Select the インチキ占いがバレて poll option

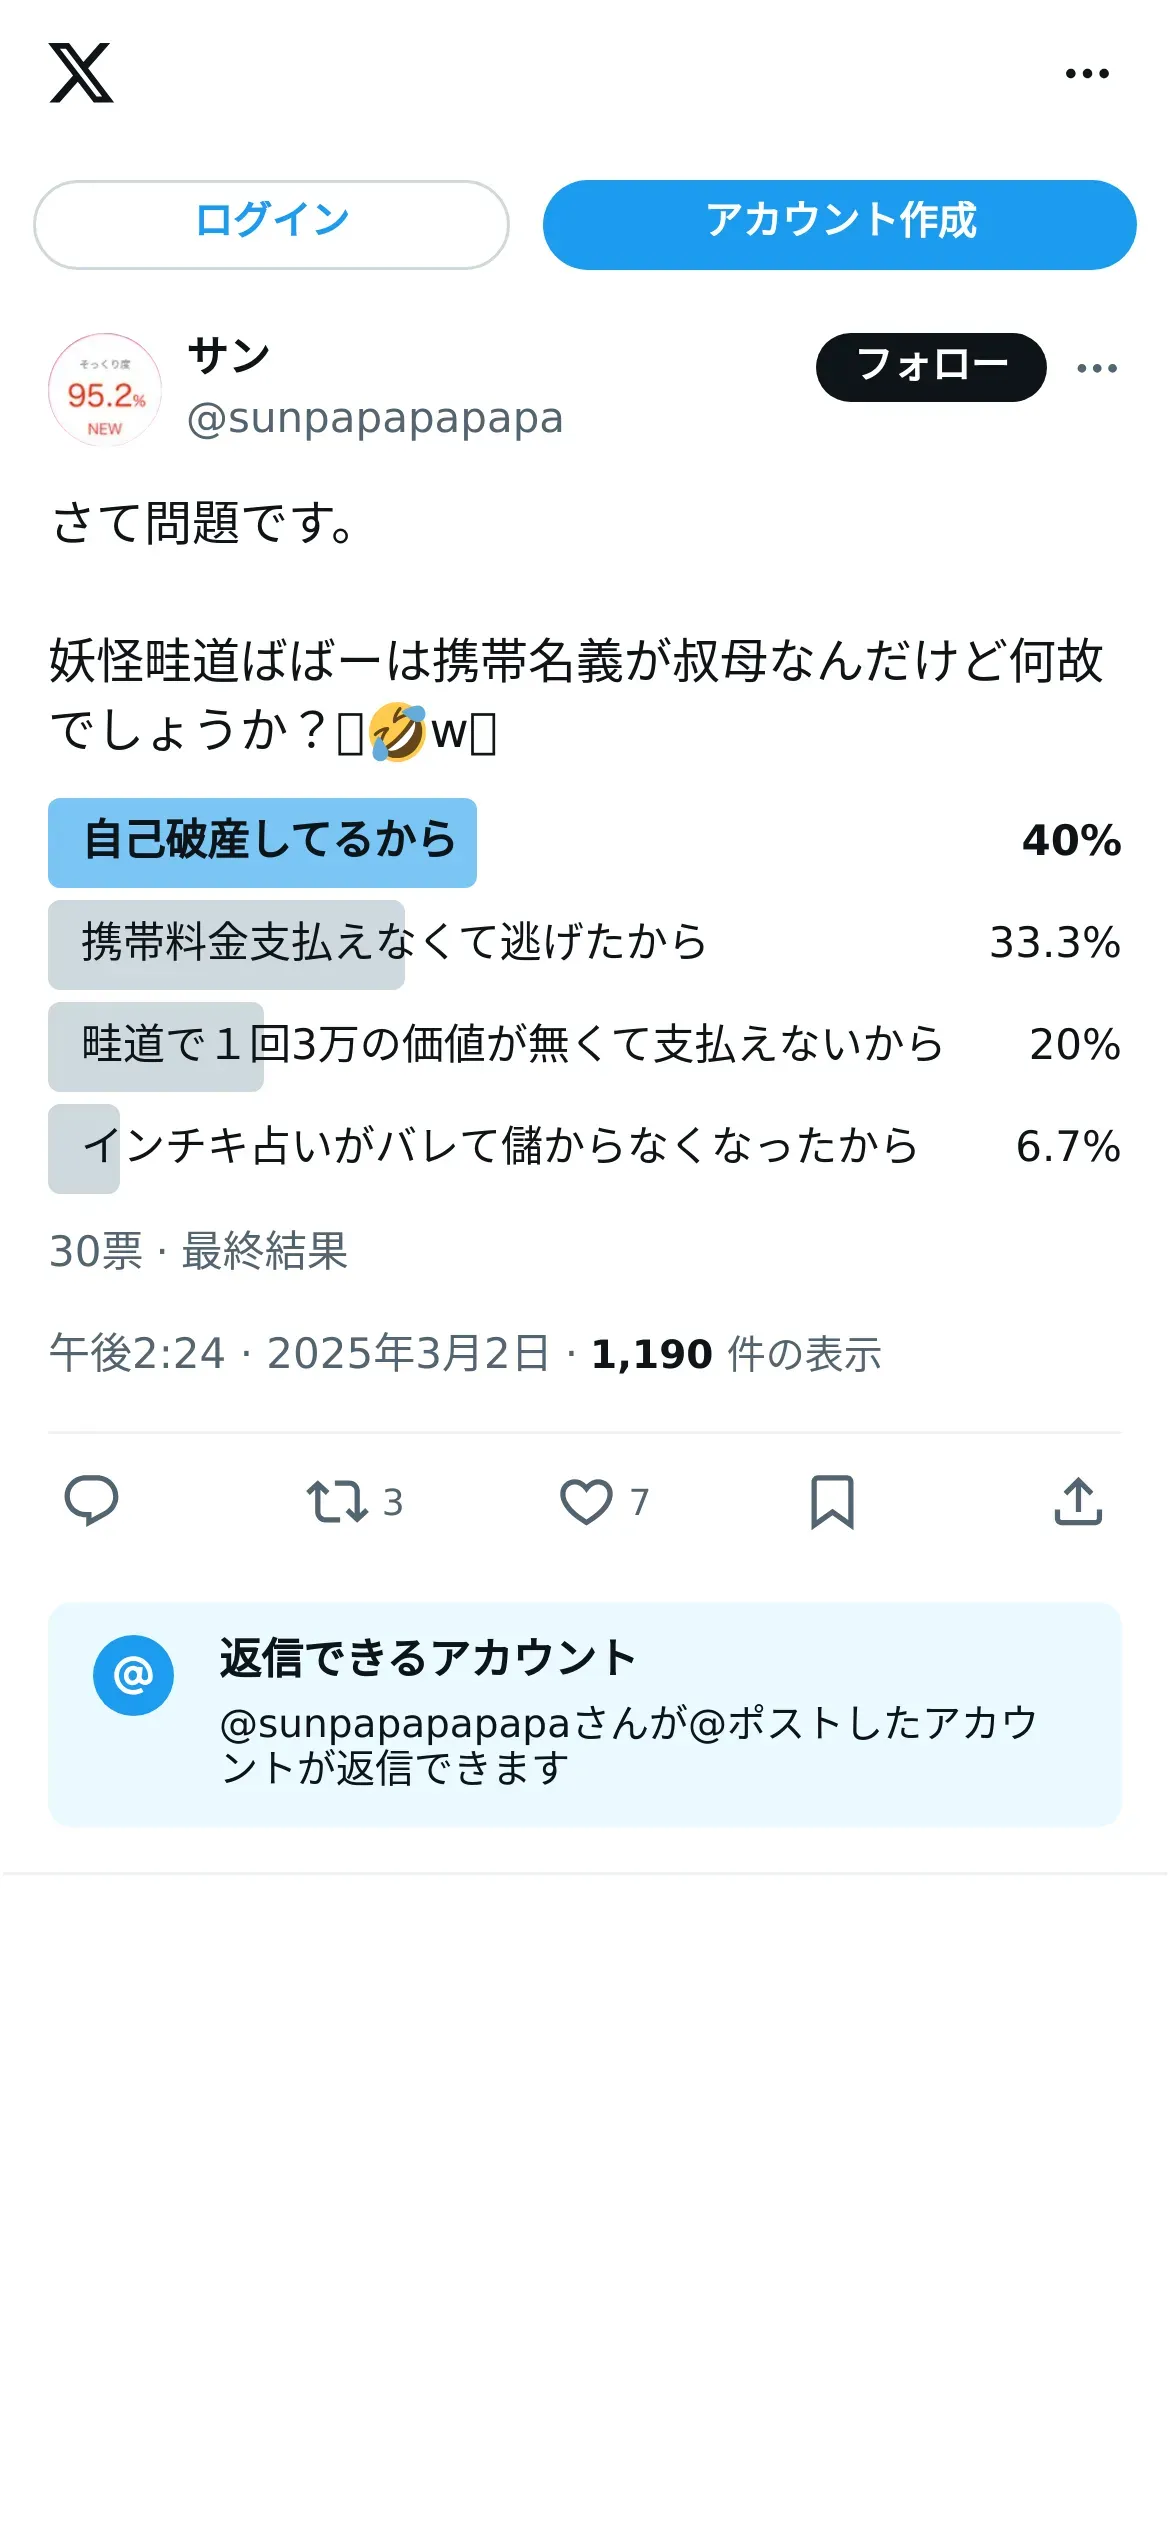(x=584, y=1148)
